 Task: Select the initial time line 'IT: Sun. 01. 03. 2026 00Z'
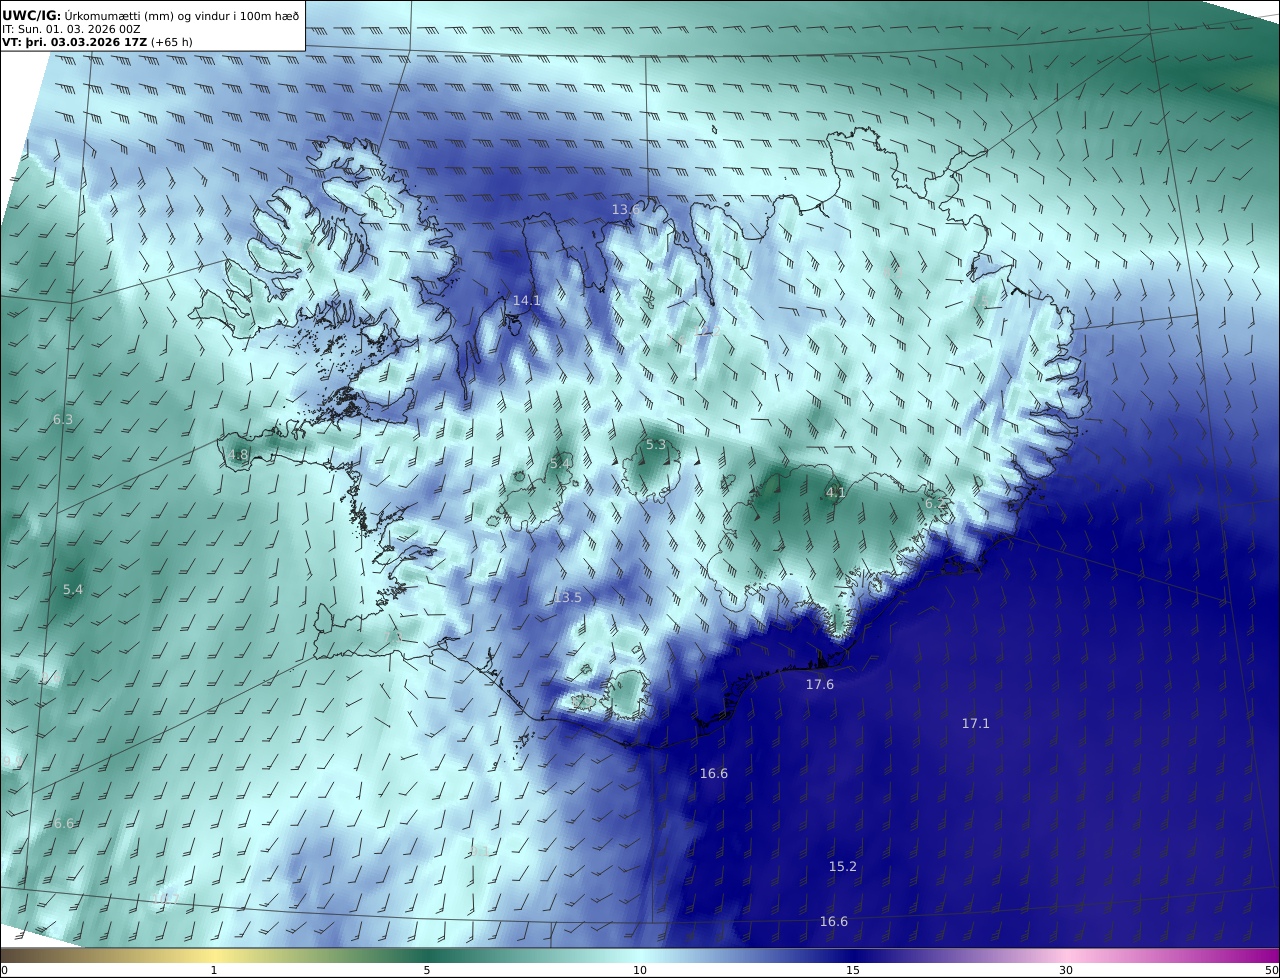click(x=71, y=29)
